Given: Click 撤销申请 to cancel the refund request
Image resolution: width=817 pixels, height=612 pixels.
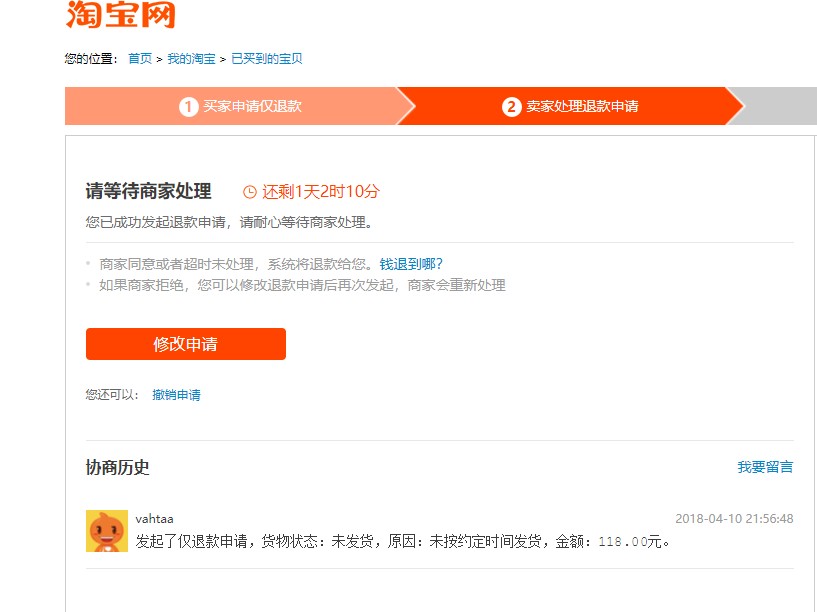Looking at the screenshot, I should tap(176, 395).
